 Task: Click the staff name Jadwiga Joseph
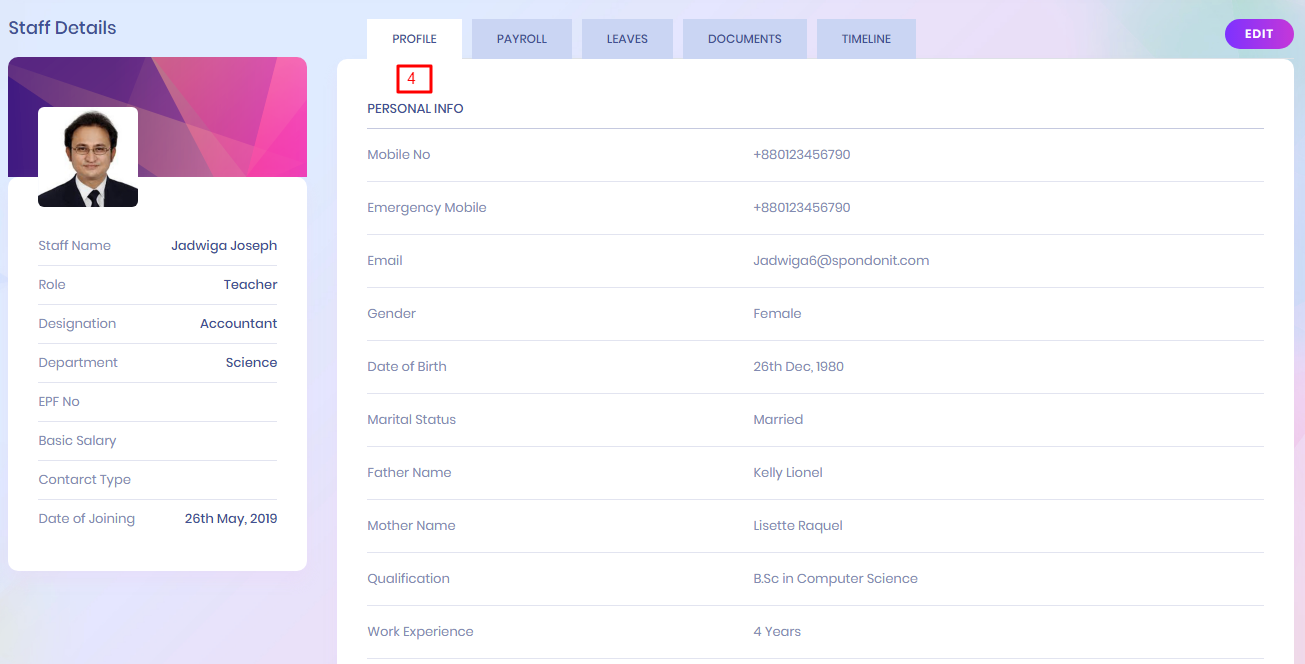(224, 246)
